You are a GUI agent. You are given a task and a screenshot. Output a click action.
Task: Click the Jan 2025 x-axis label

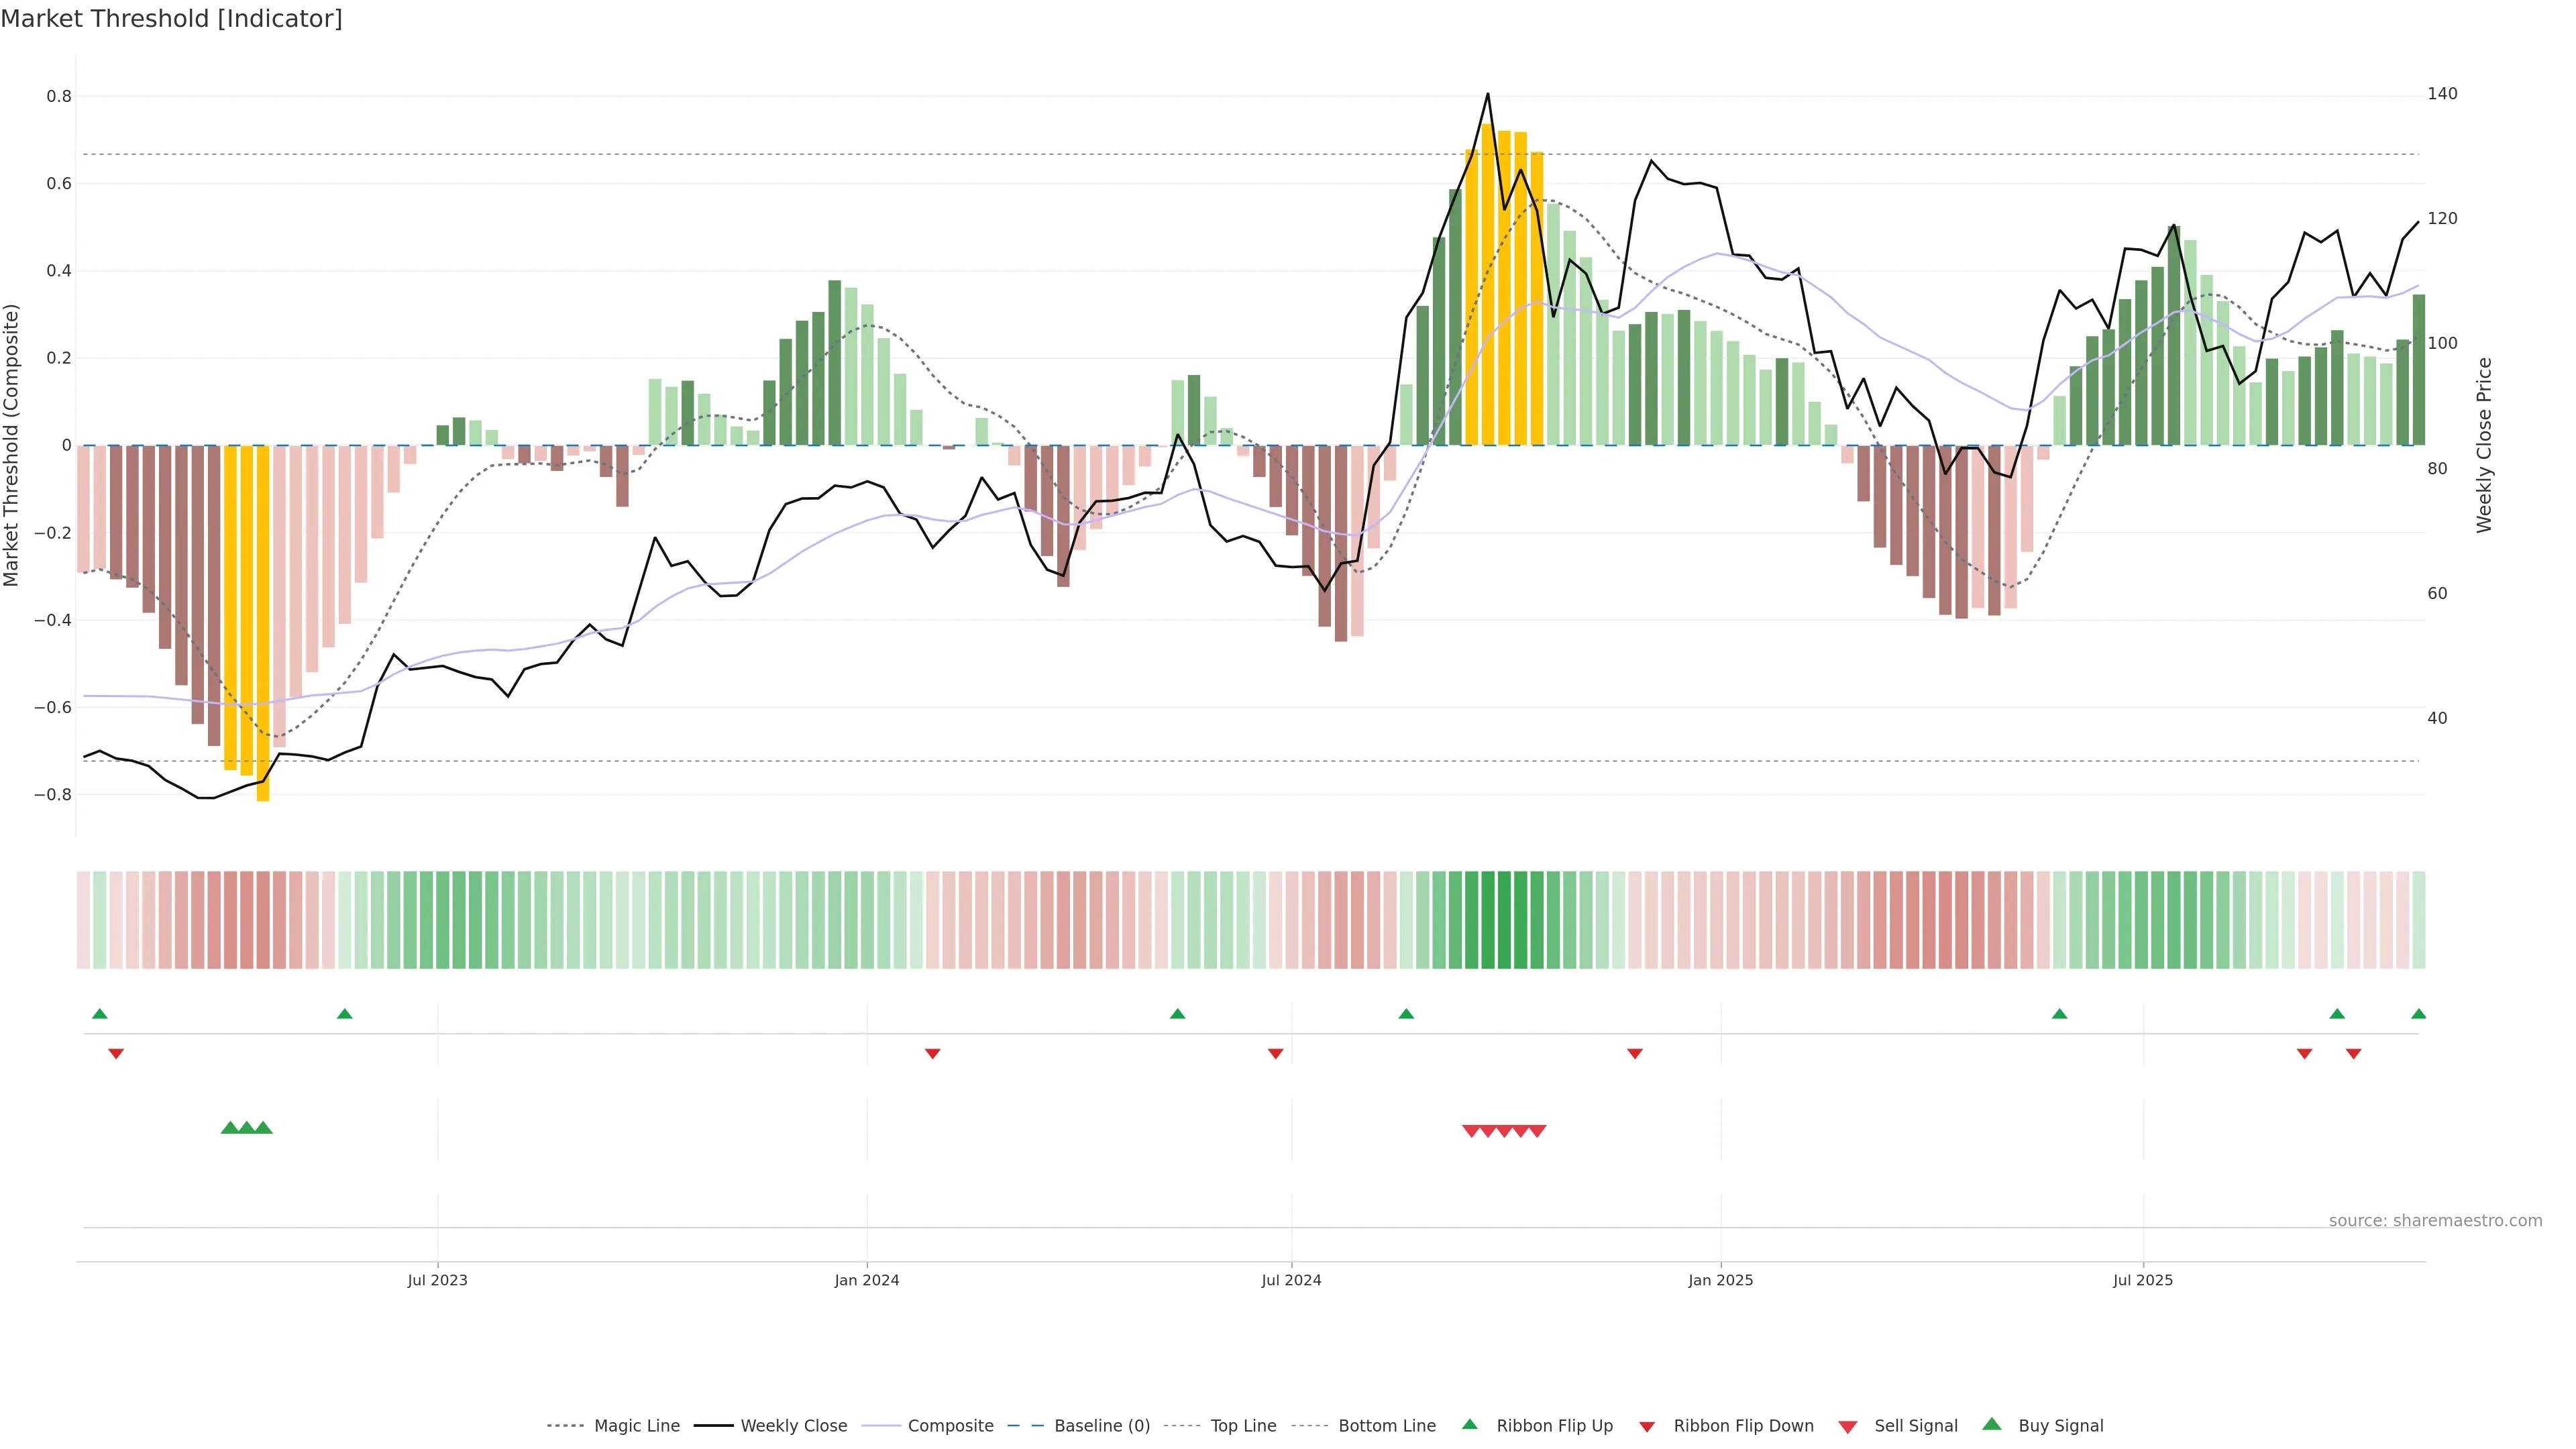coord(1720,1280)
